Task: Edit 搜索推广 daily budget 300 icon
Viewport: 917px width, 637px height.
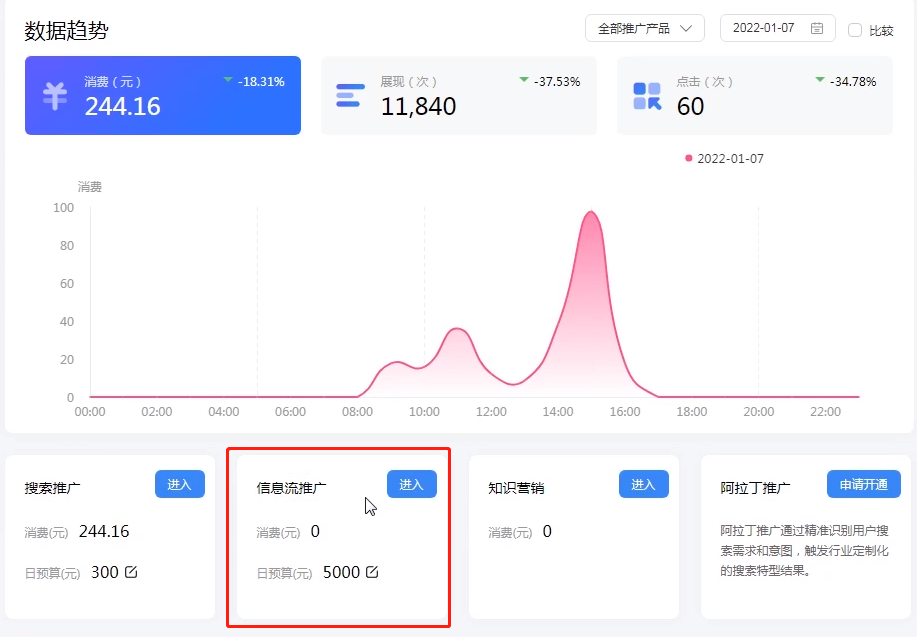Action: tap(131, 572)
